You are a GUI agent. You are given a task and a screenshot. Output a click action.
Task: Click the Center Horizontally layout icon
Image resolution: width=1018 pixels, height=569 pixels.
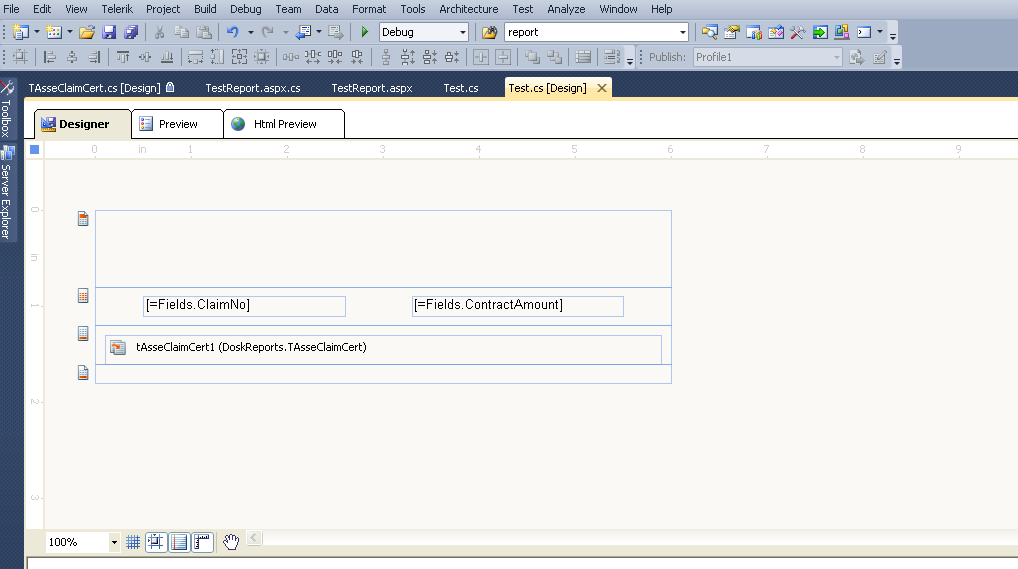(x=481, y=57)
